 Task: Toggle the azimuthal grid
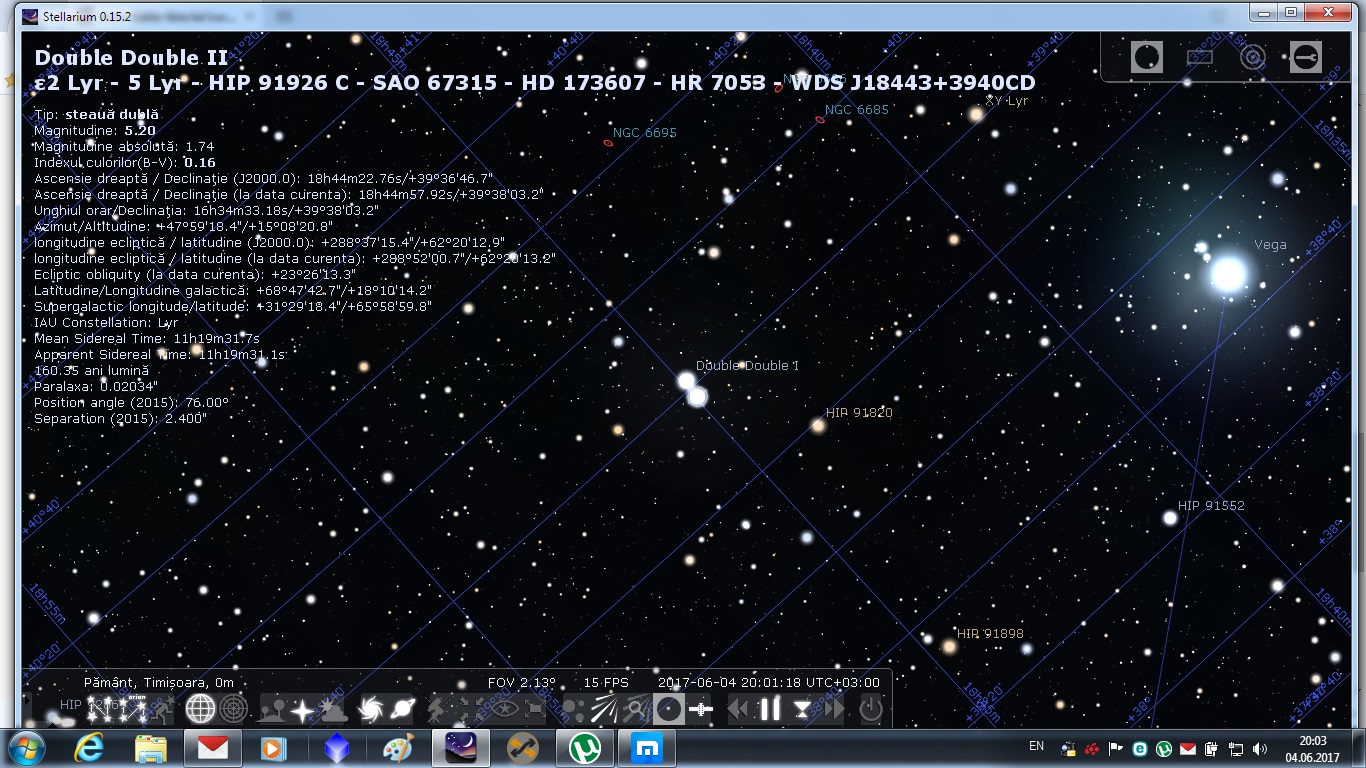coord(233,709)
